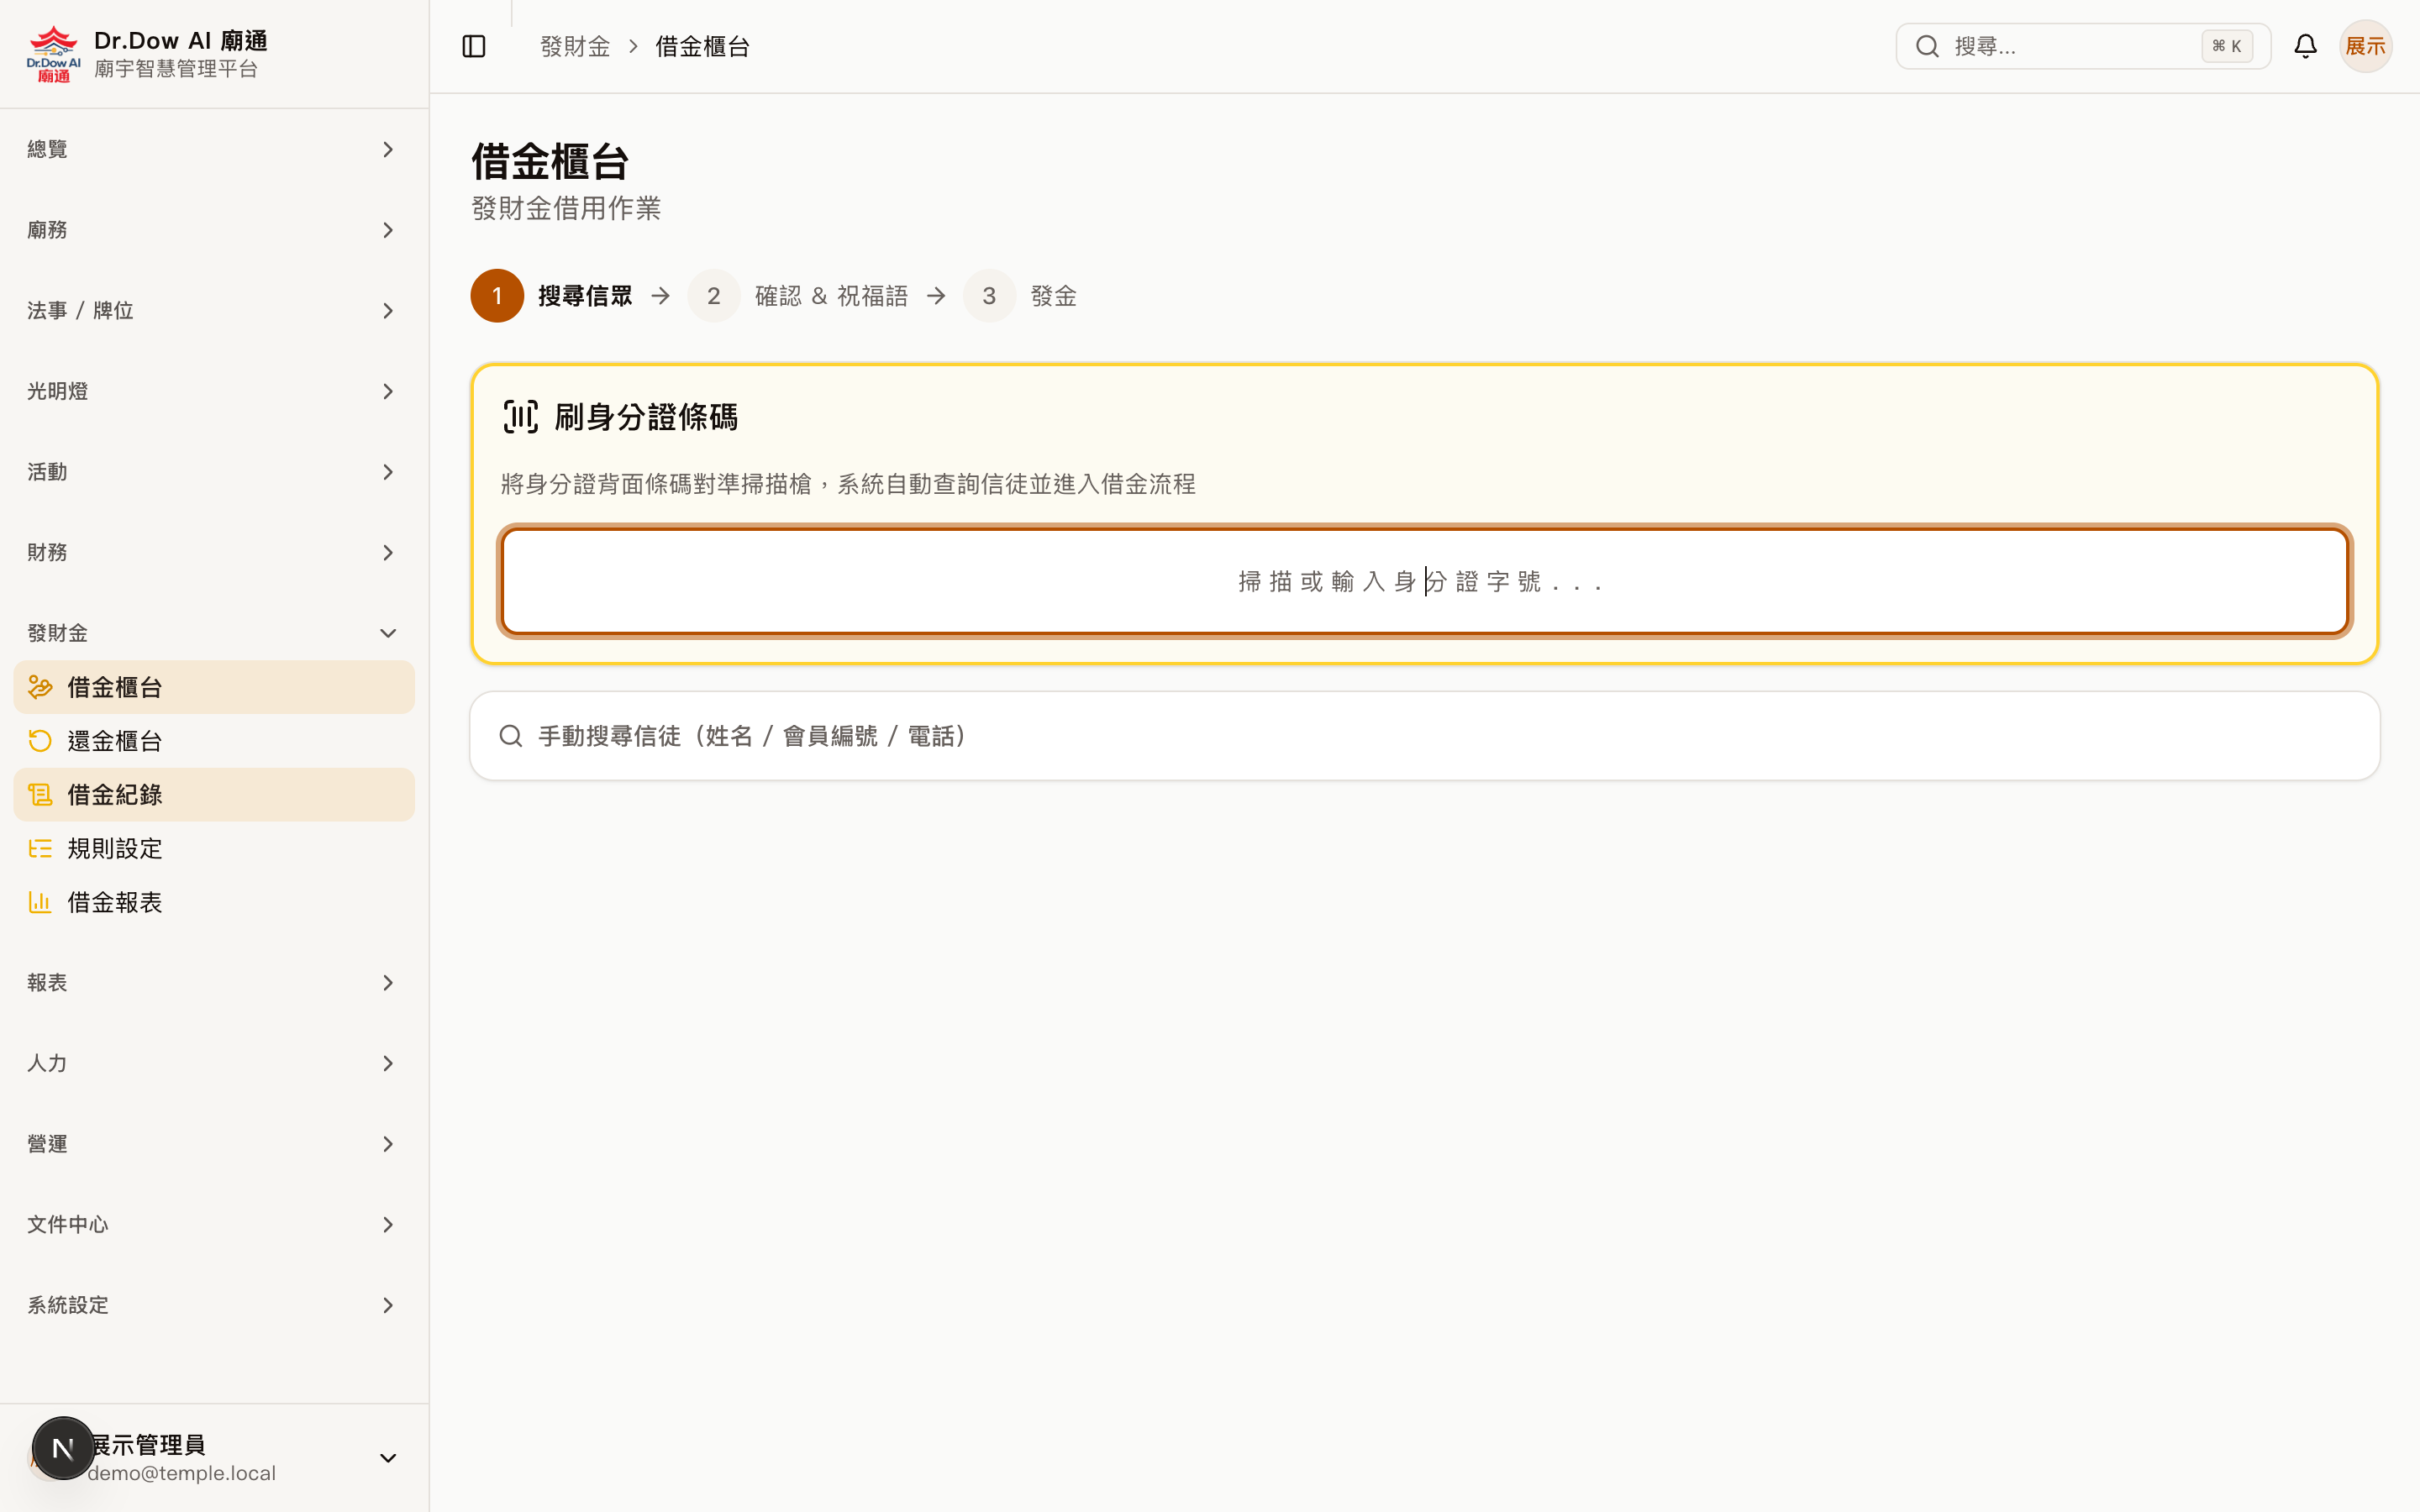The image size is (2420, 1512).
Task: Expand the account panel for 展示管理員
Action: pyautogui.click(x=388, y=1457)
